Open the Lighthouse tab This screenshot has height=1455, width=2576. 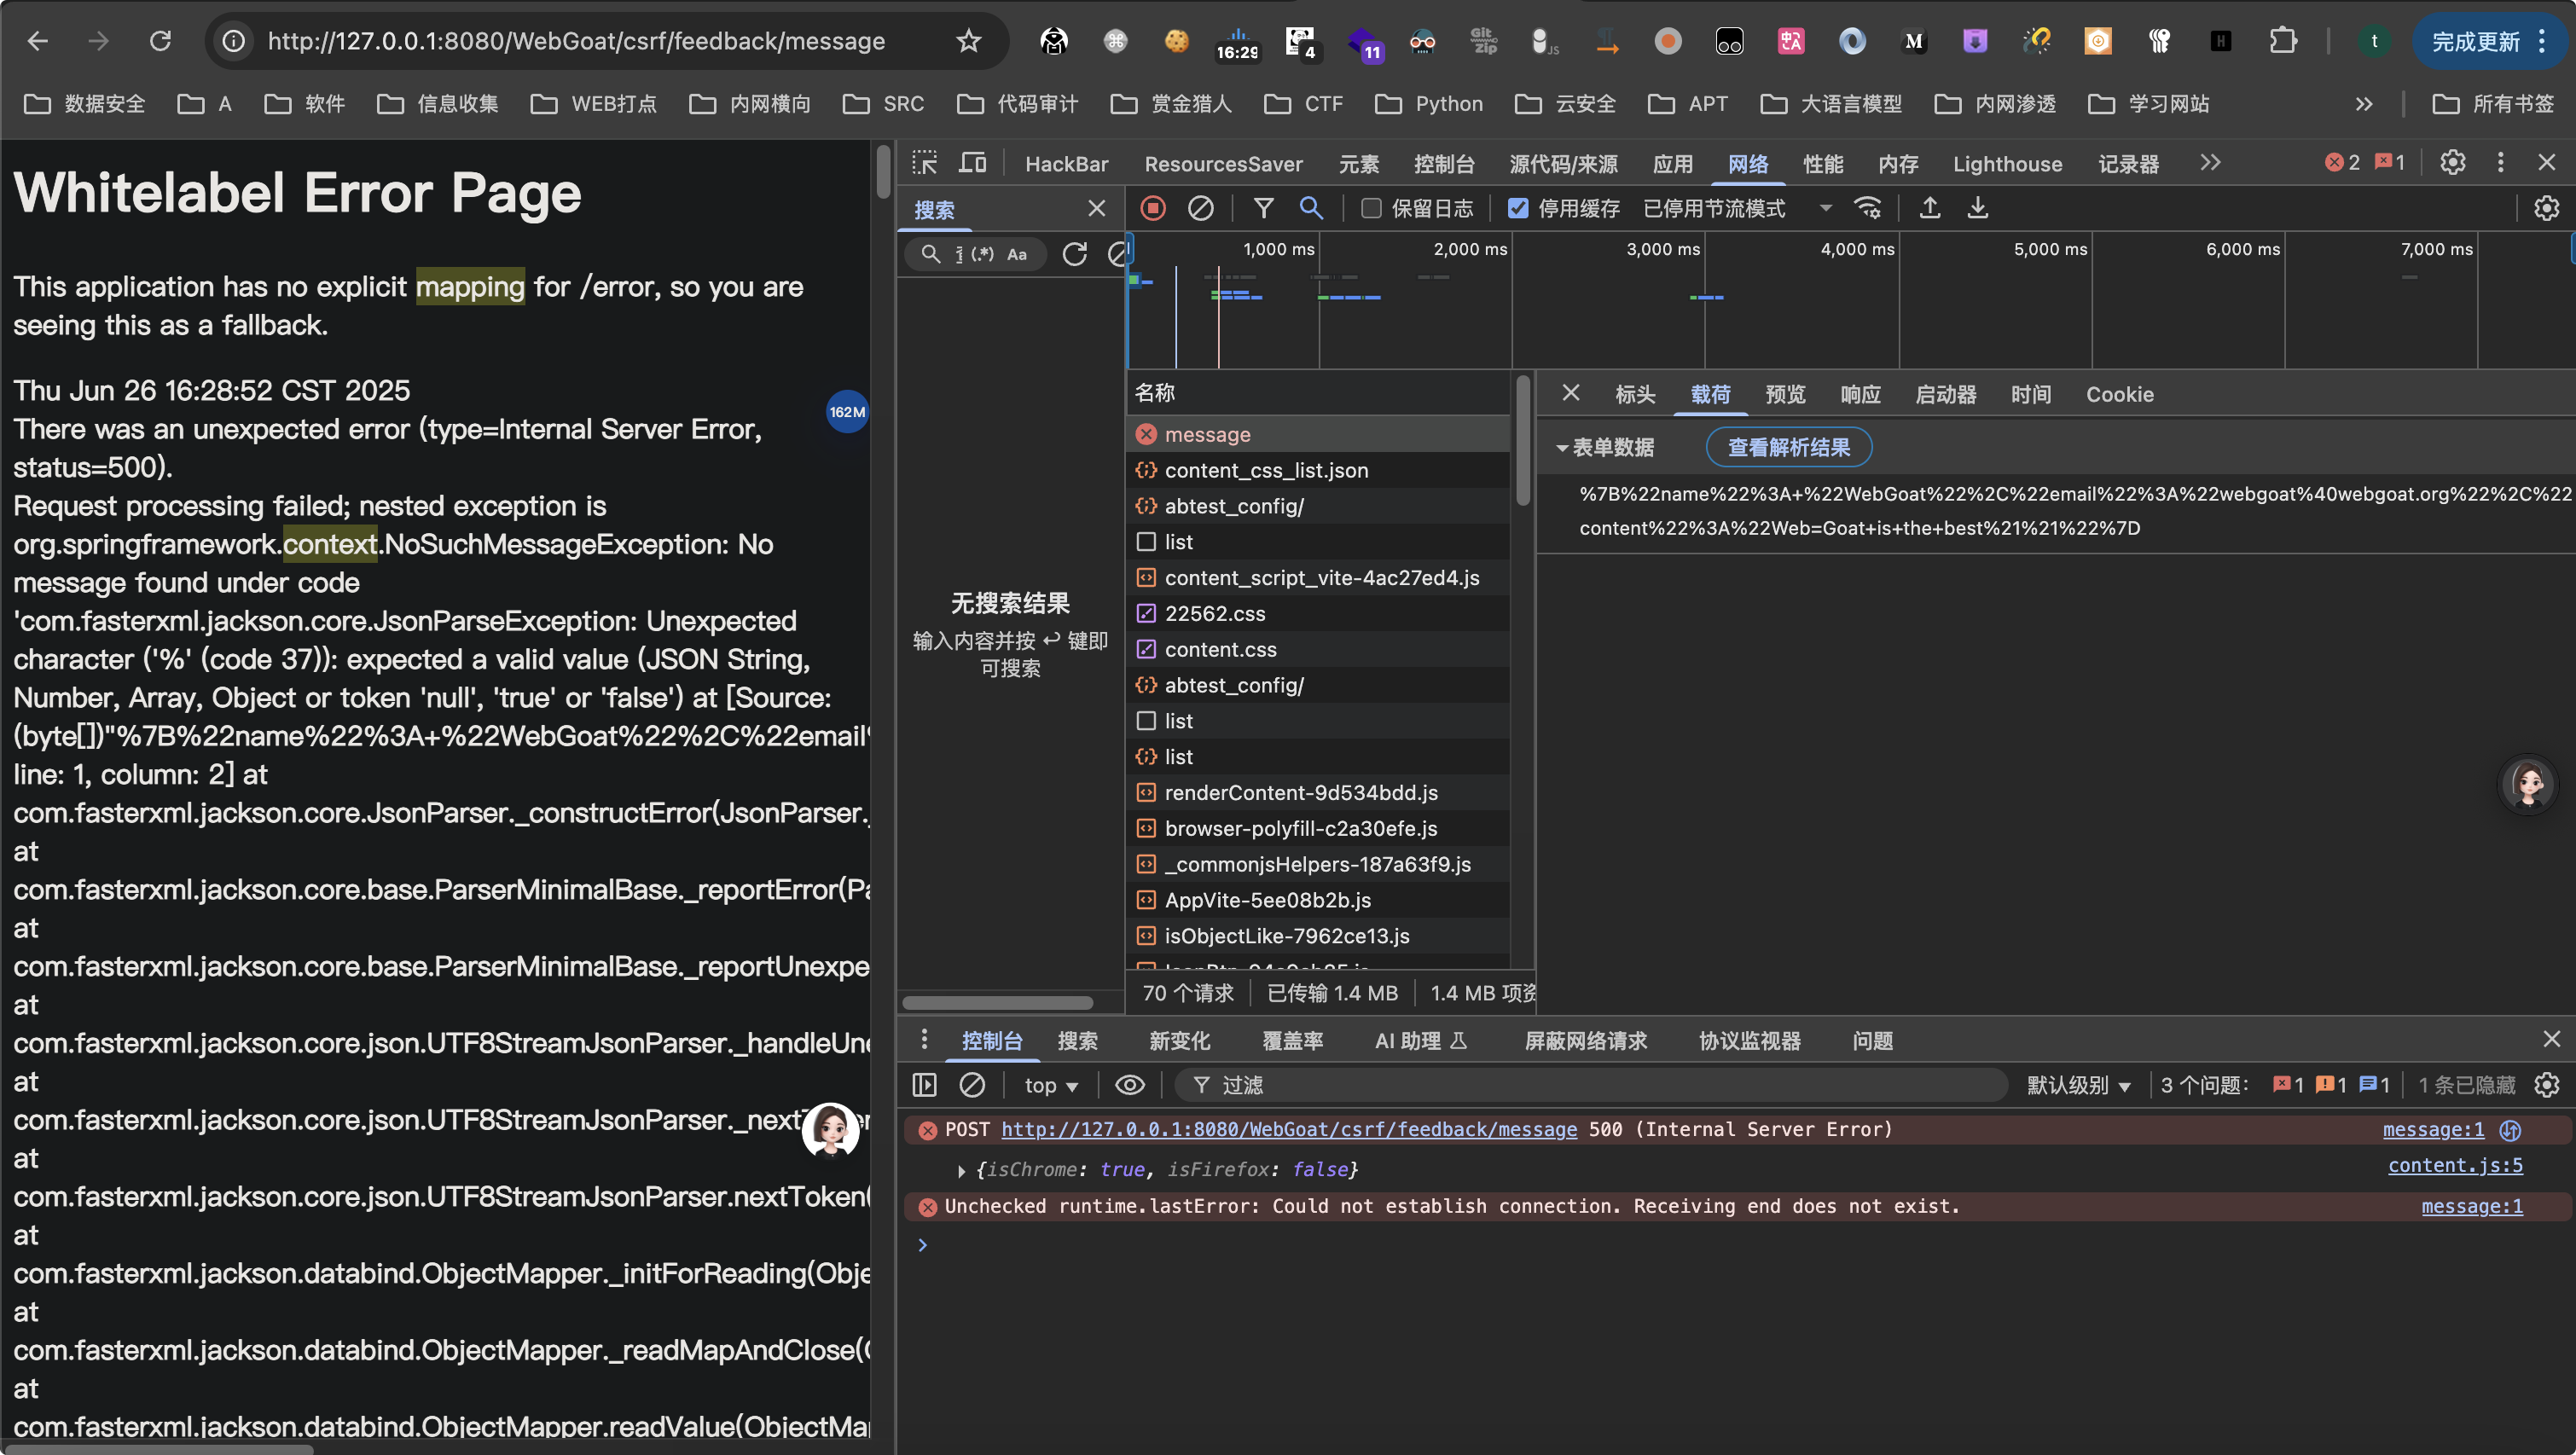tap(2007, 163)
